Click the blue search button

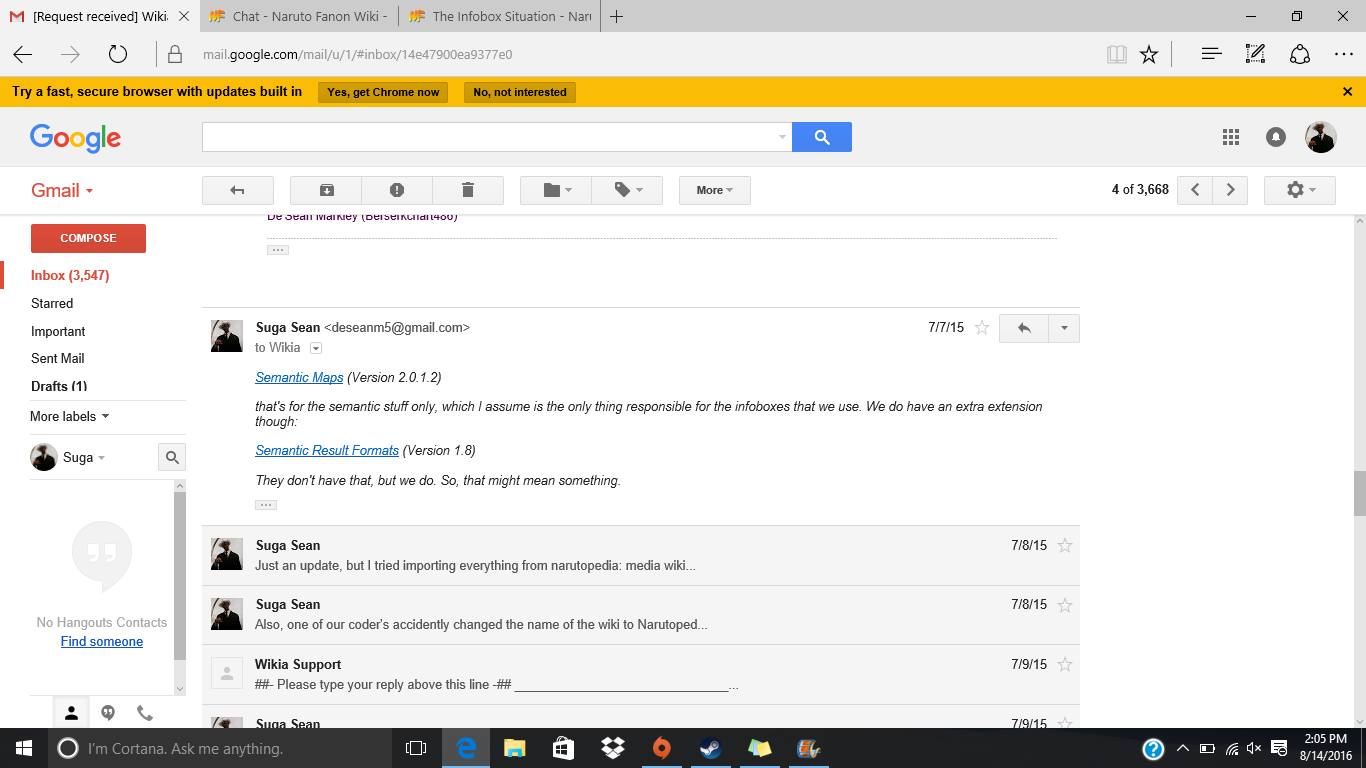coord(822,137)
